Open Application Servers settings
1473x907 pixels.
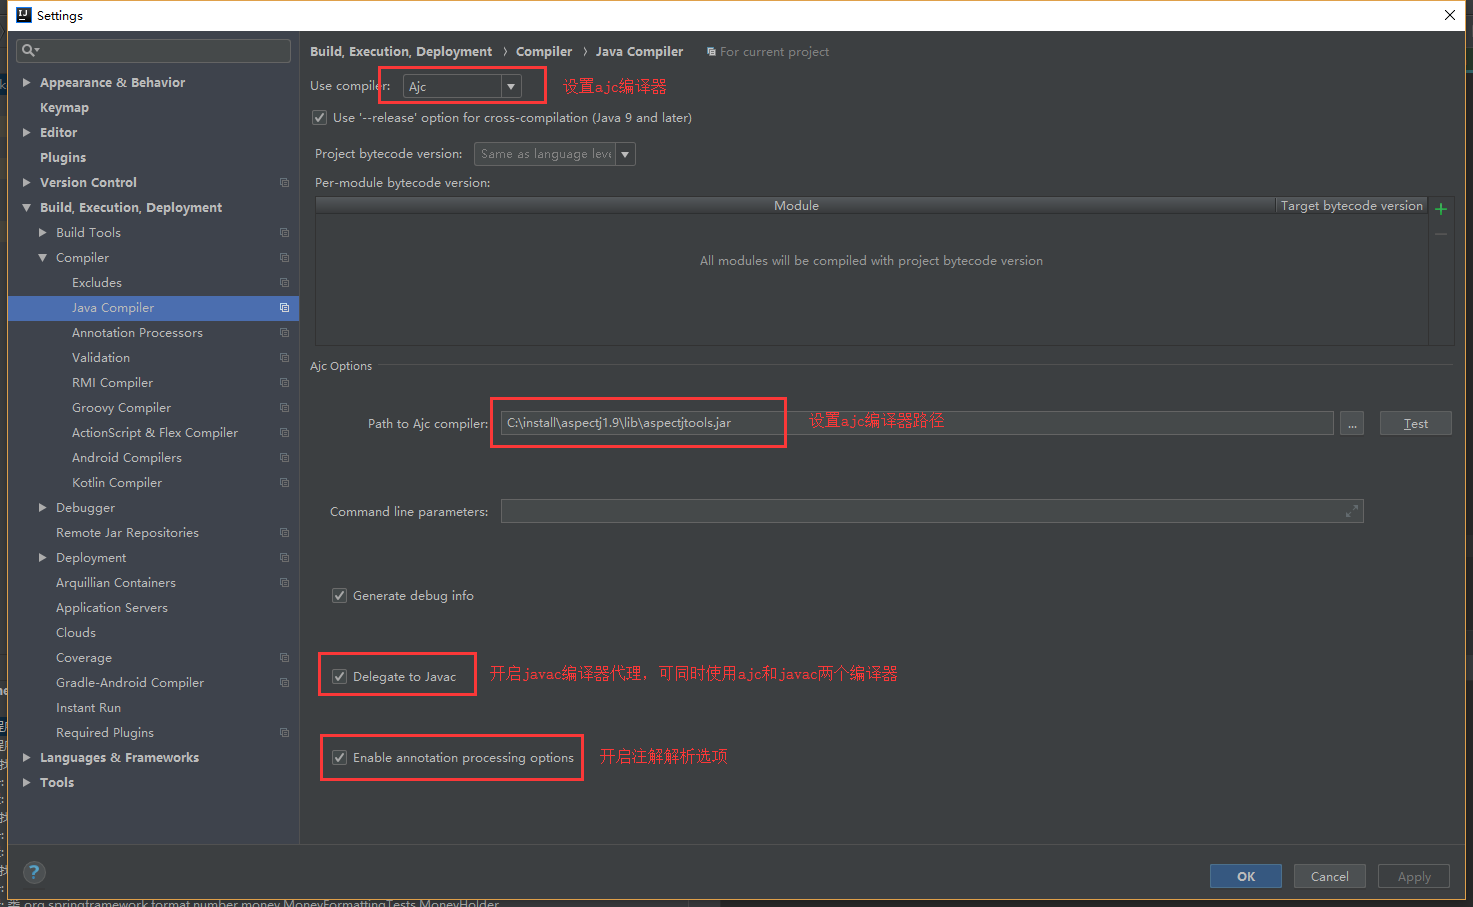click(112, 608)
